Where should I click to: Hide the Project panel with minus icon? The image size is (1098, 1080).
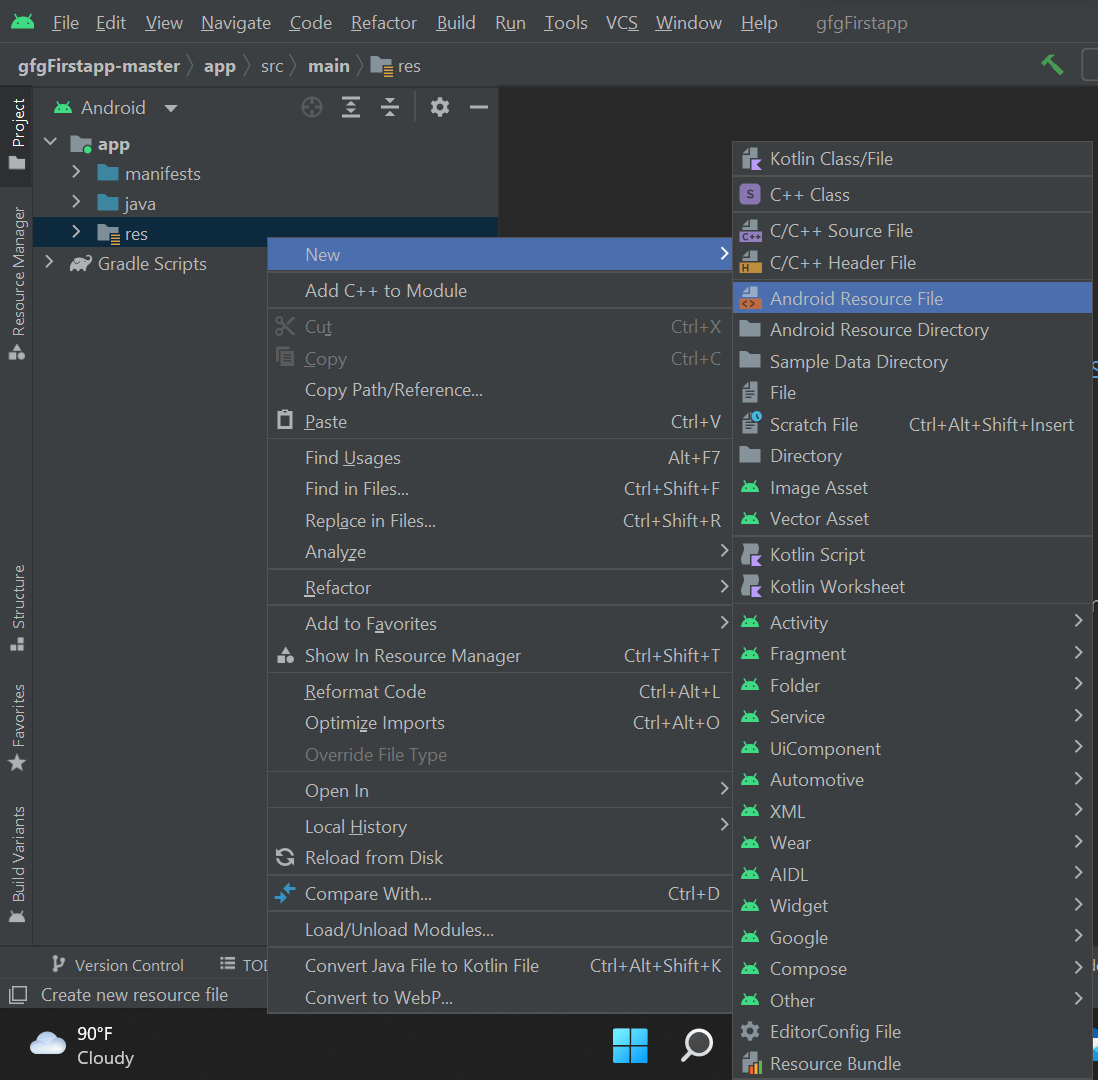point(479,107)
